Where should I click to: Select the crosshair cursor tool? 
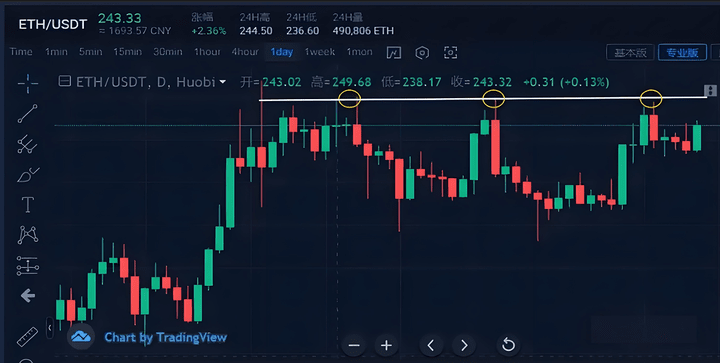[x=28, y=83]
